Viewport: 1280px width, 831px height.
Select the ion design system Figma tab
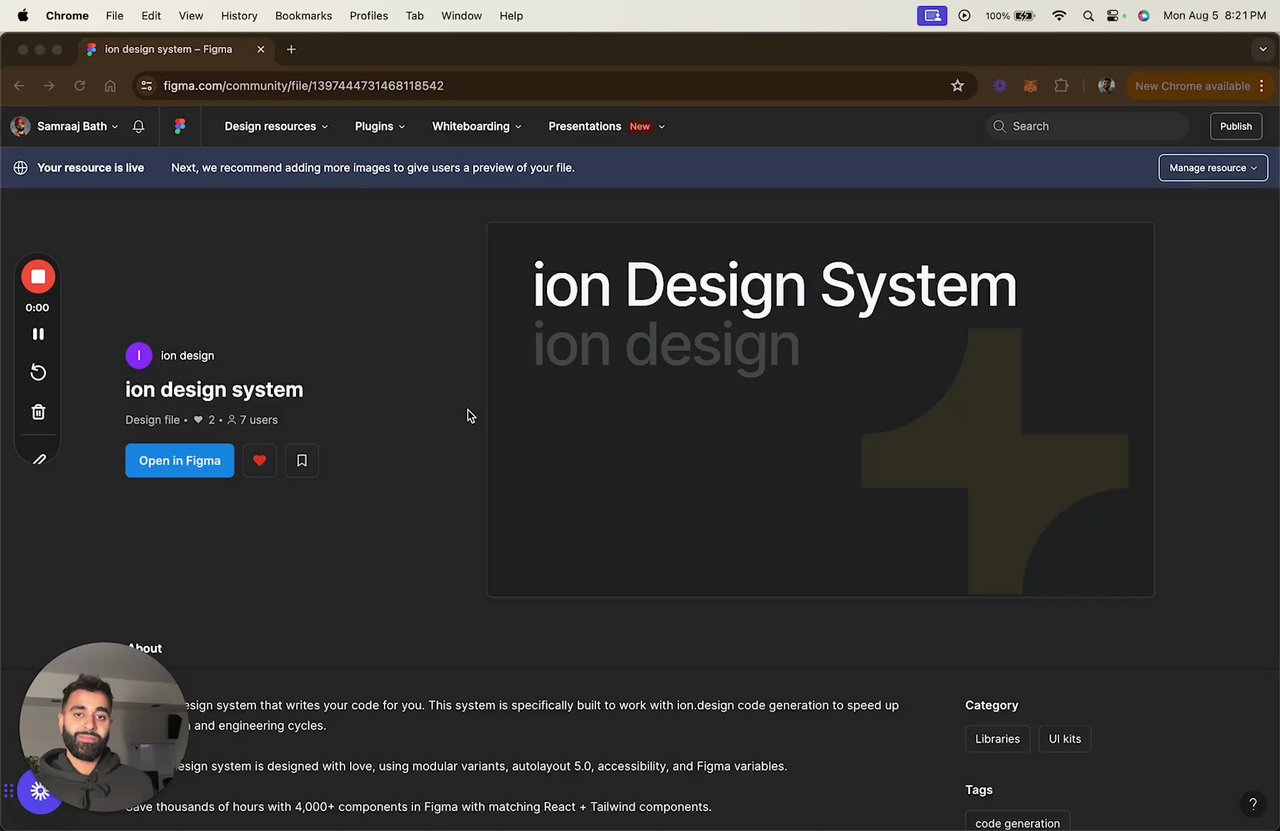pos(176,49)
